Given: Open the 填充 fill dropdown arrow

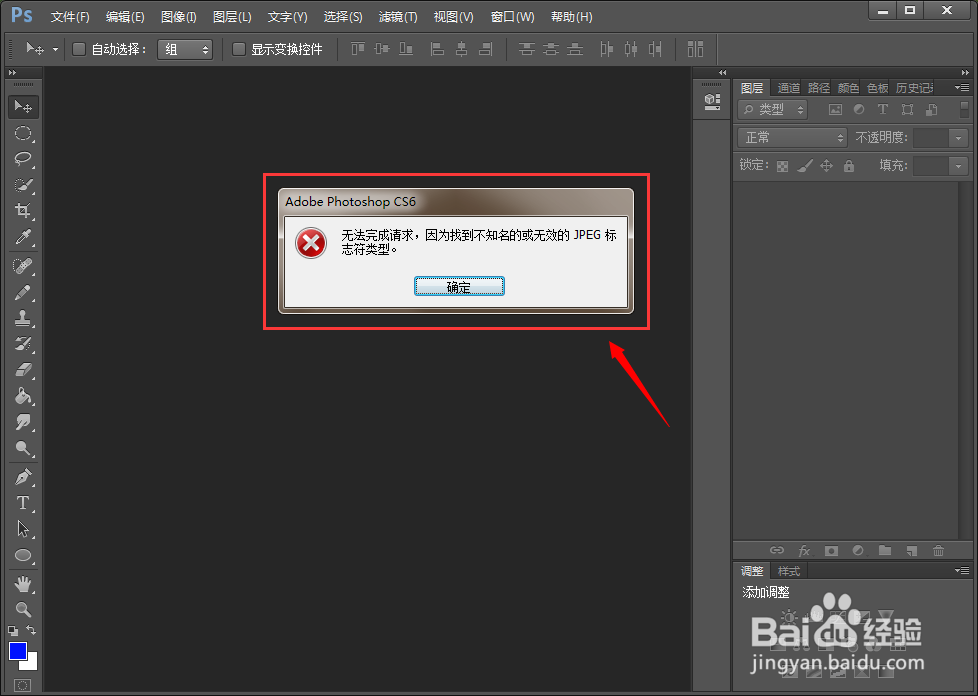Looking at the screenshot, I should (x=958, y=166).
